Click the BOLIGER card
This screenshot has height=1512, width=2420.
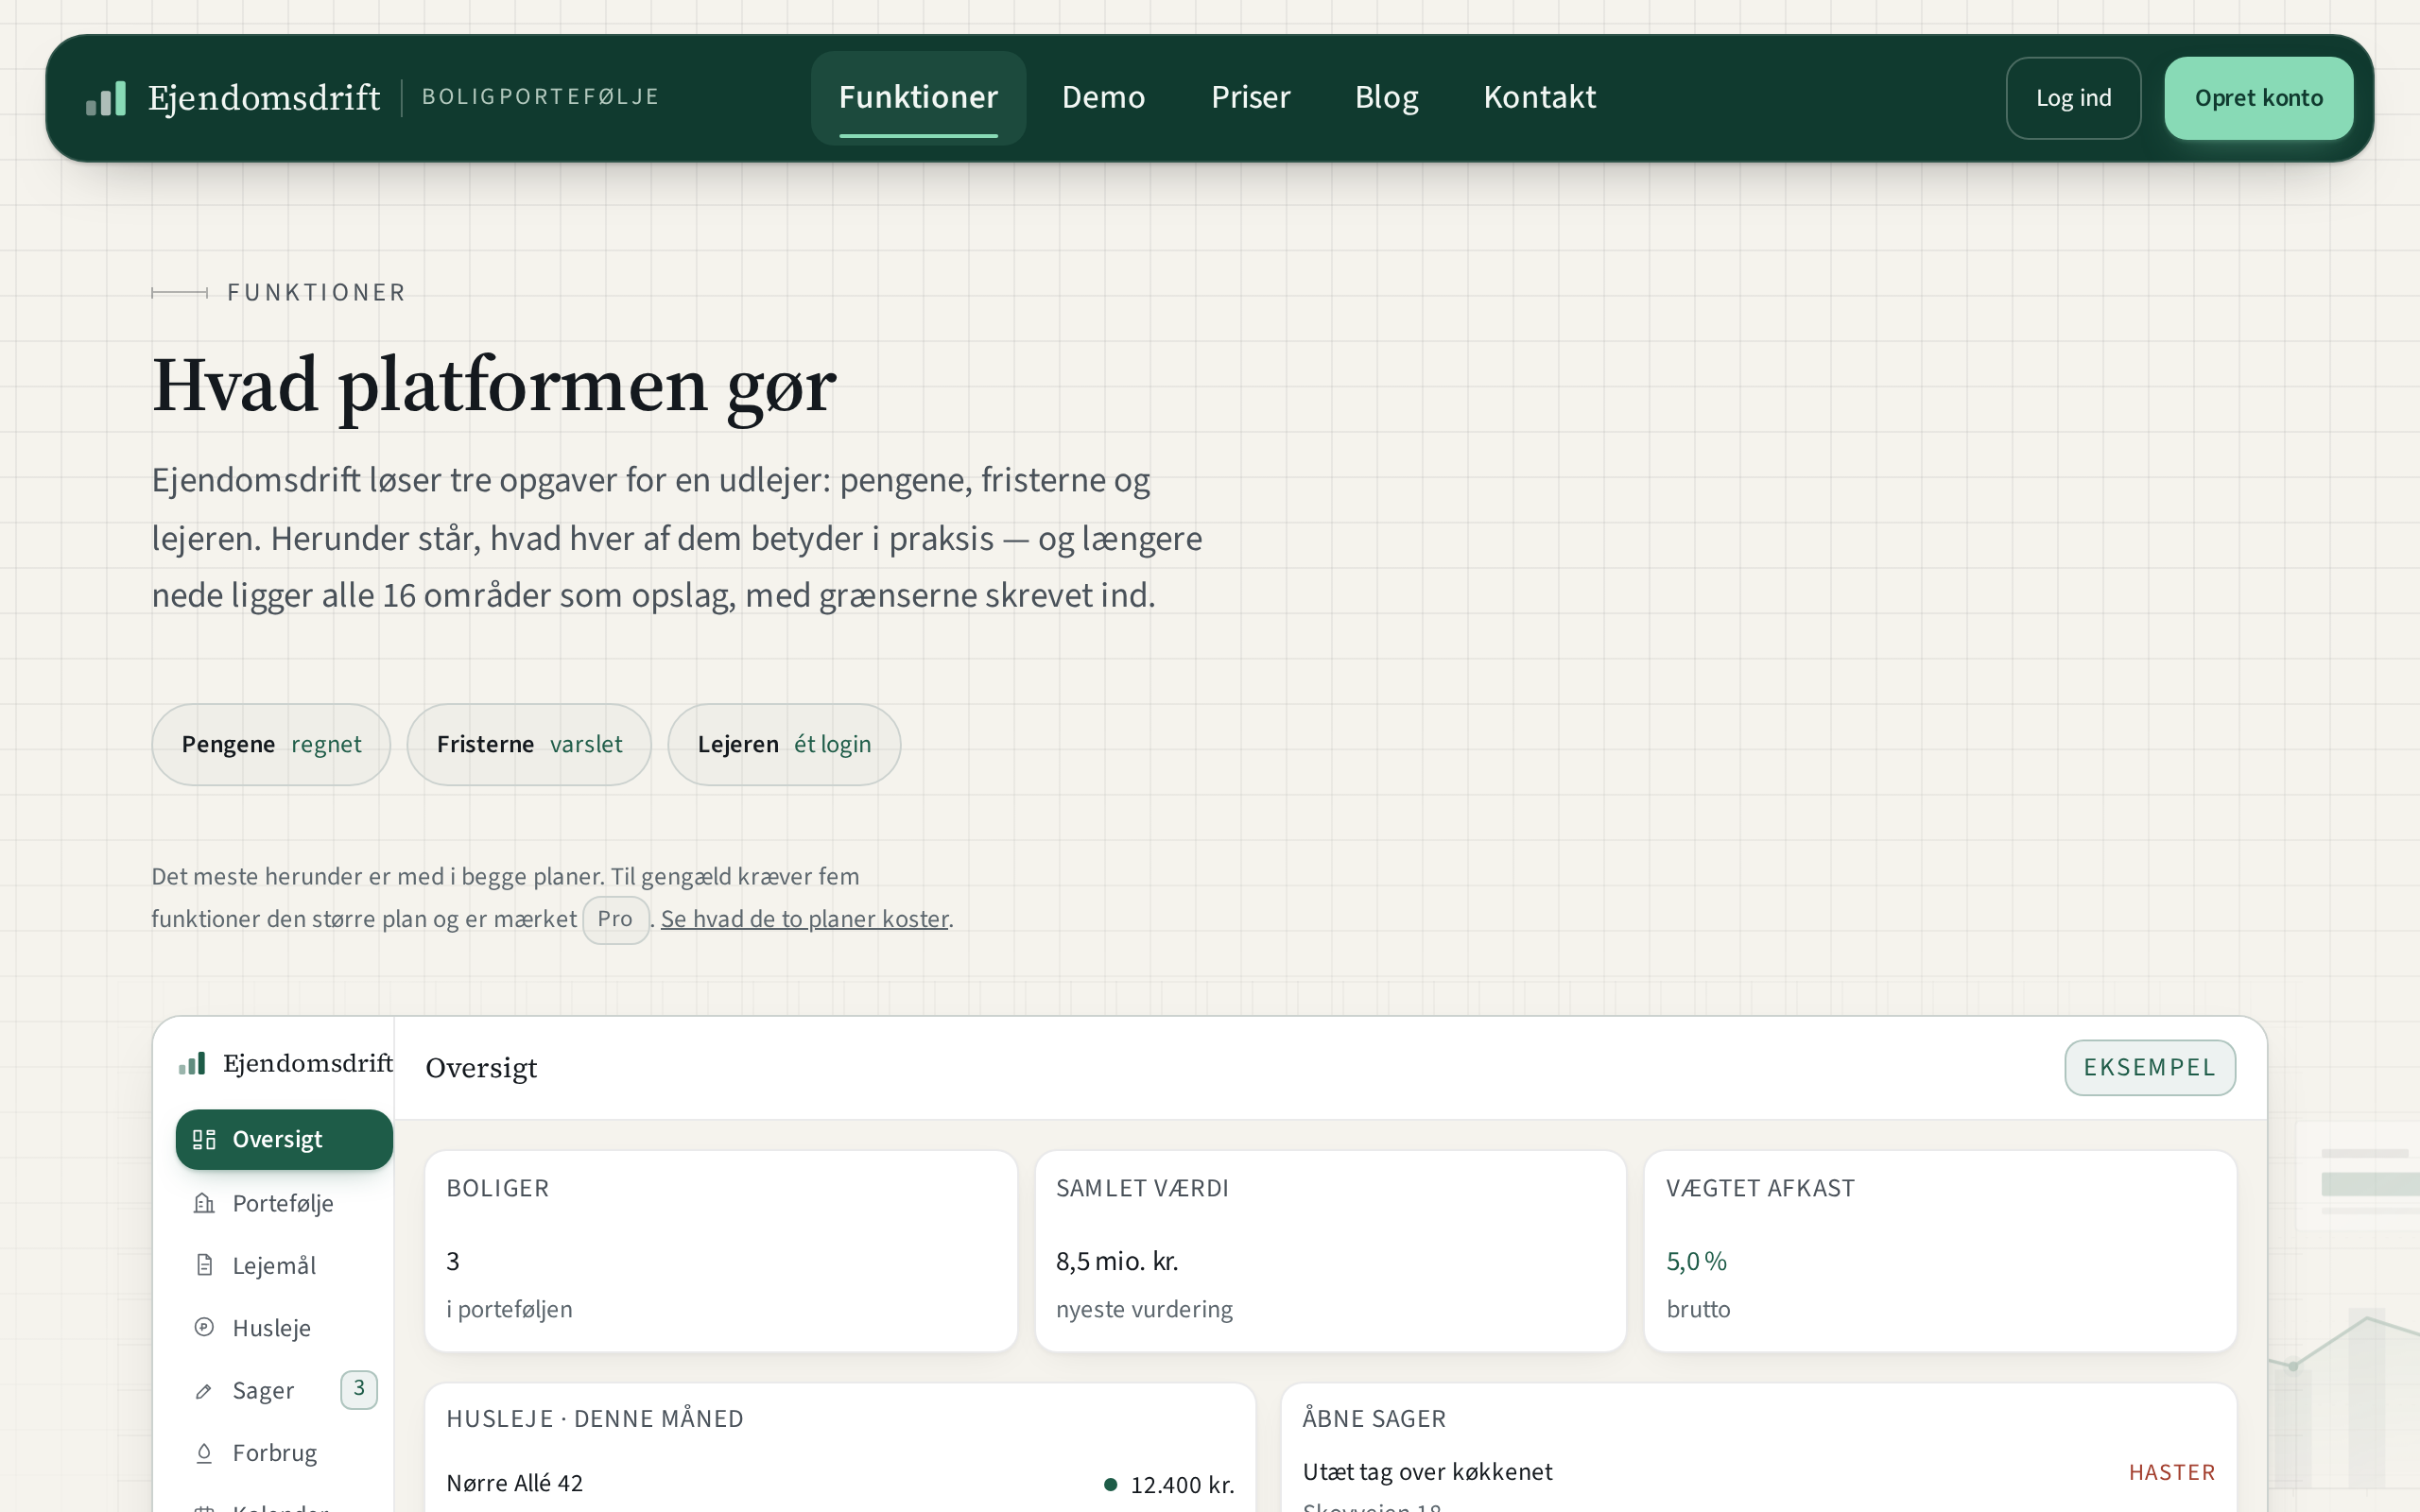721,1251
